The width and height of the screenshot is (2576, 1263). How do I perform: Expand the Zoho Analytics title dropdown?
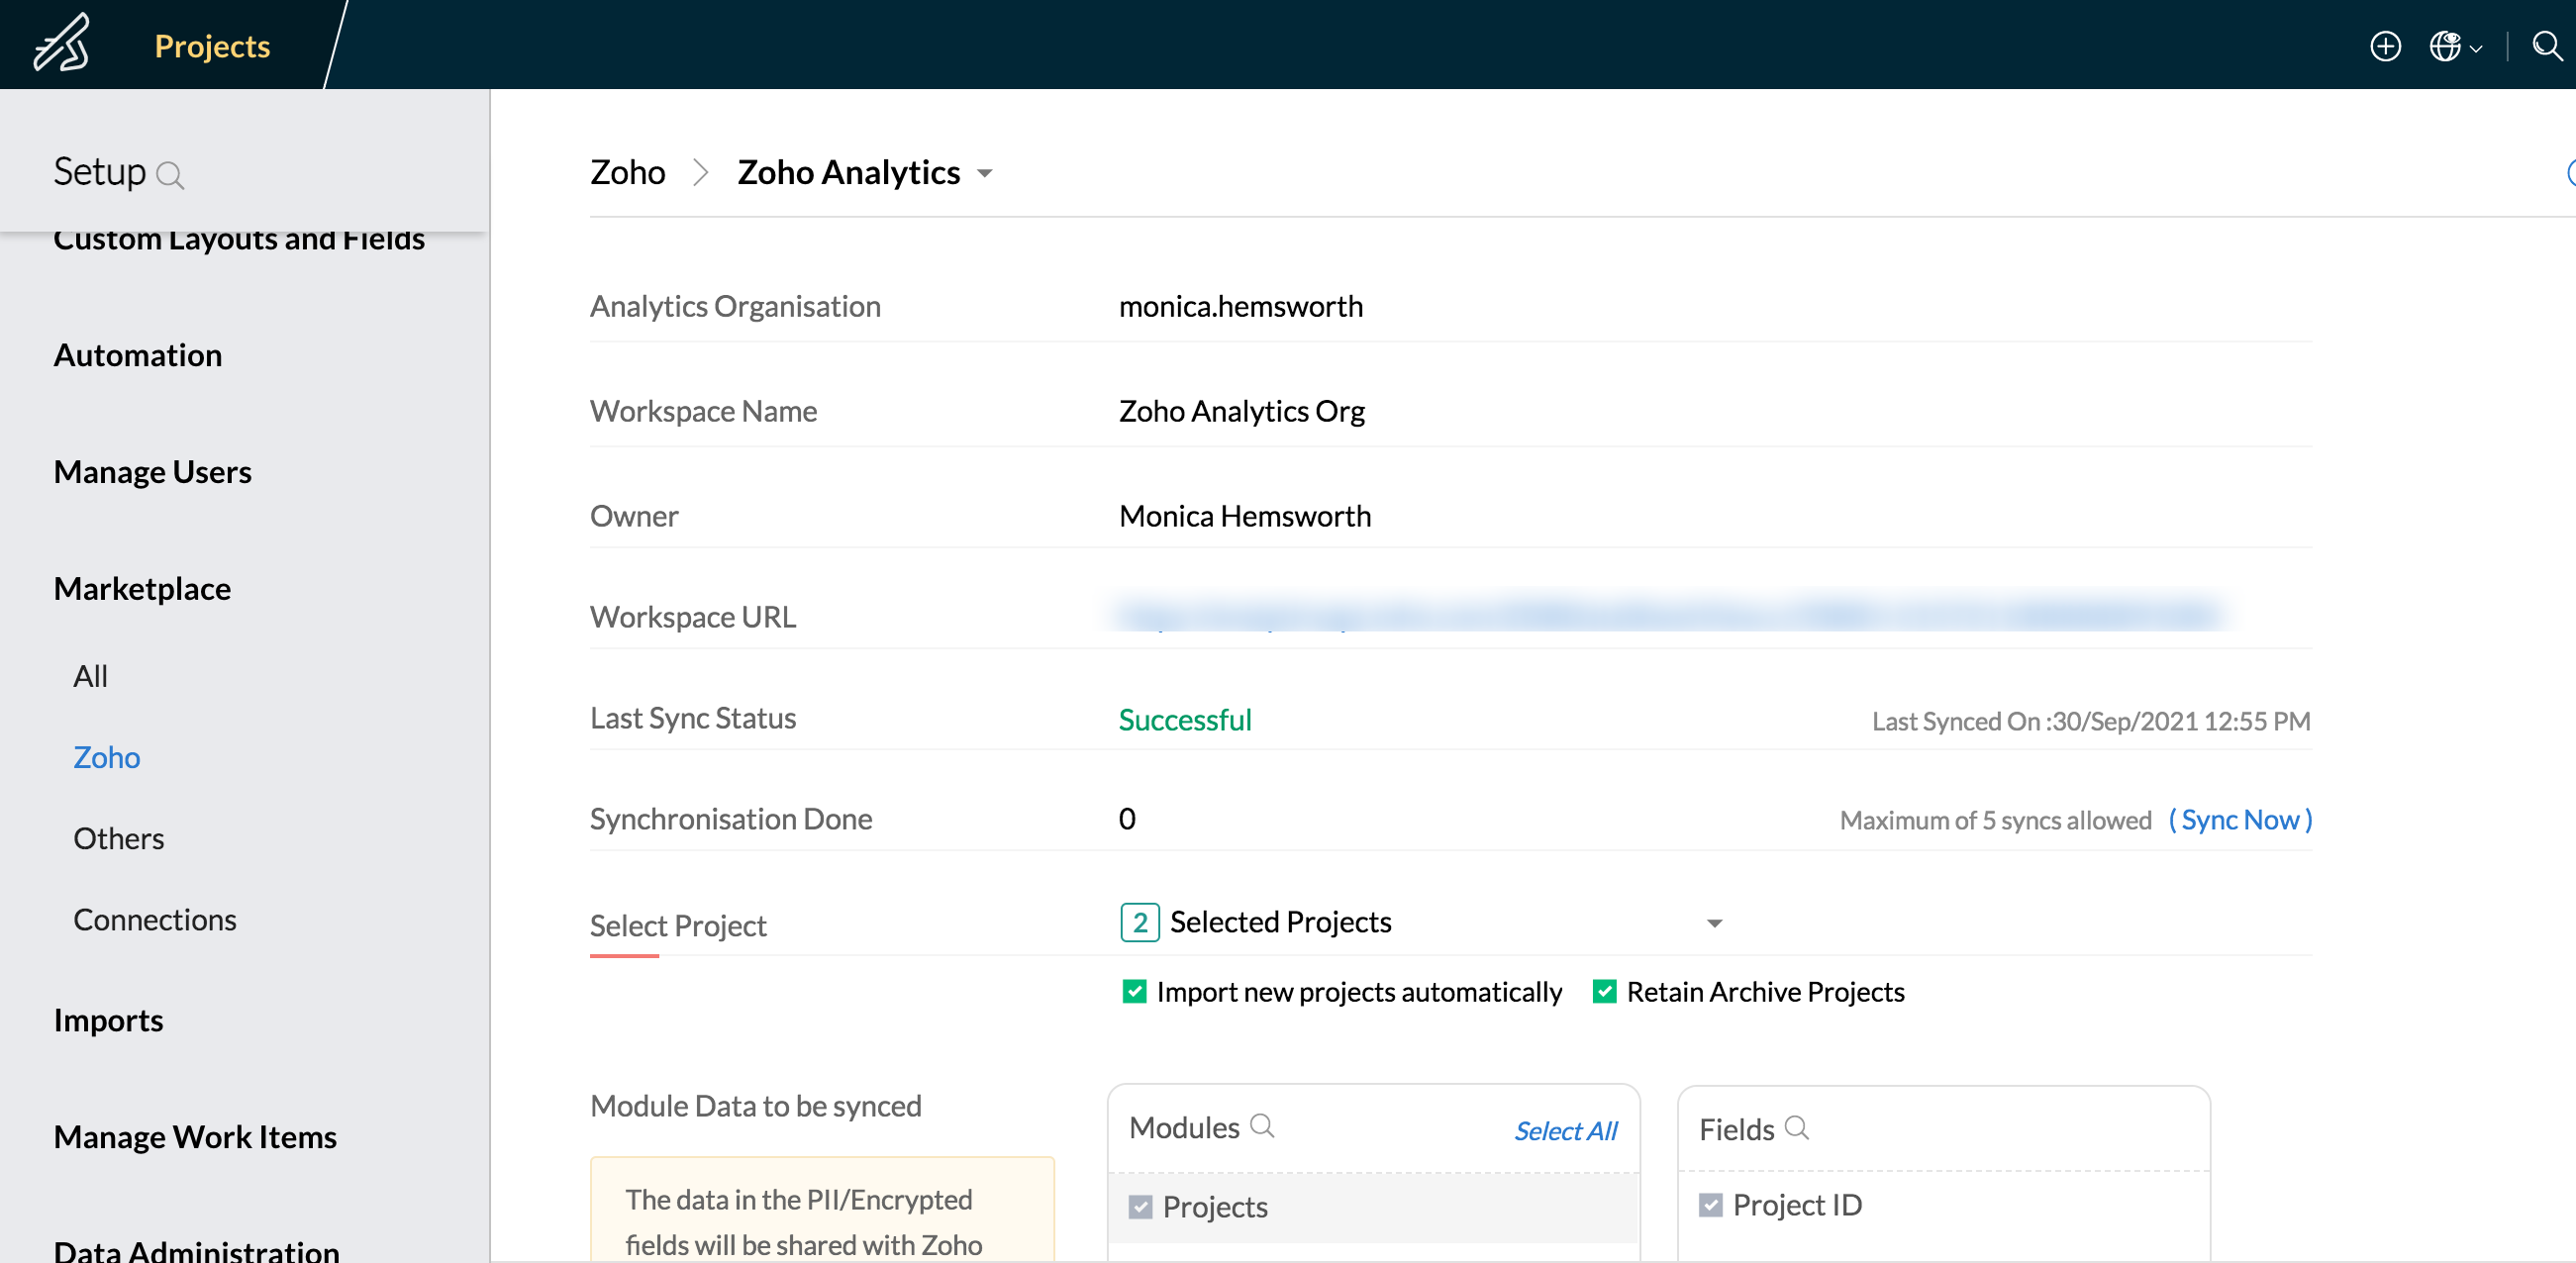coord(985,174)
